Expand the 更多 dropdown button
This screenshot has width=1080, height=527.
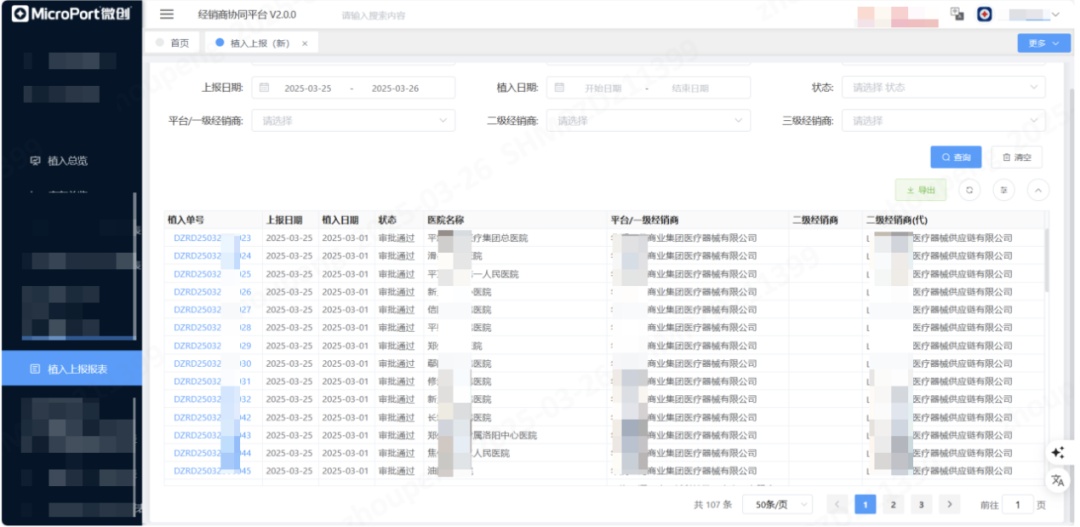click(x=1043, y=43)
